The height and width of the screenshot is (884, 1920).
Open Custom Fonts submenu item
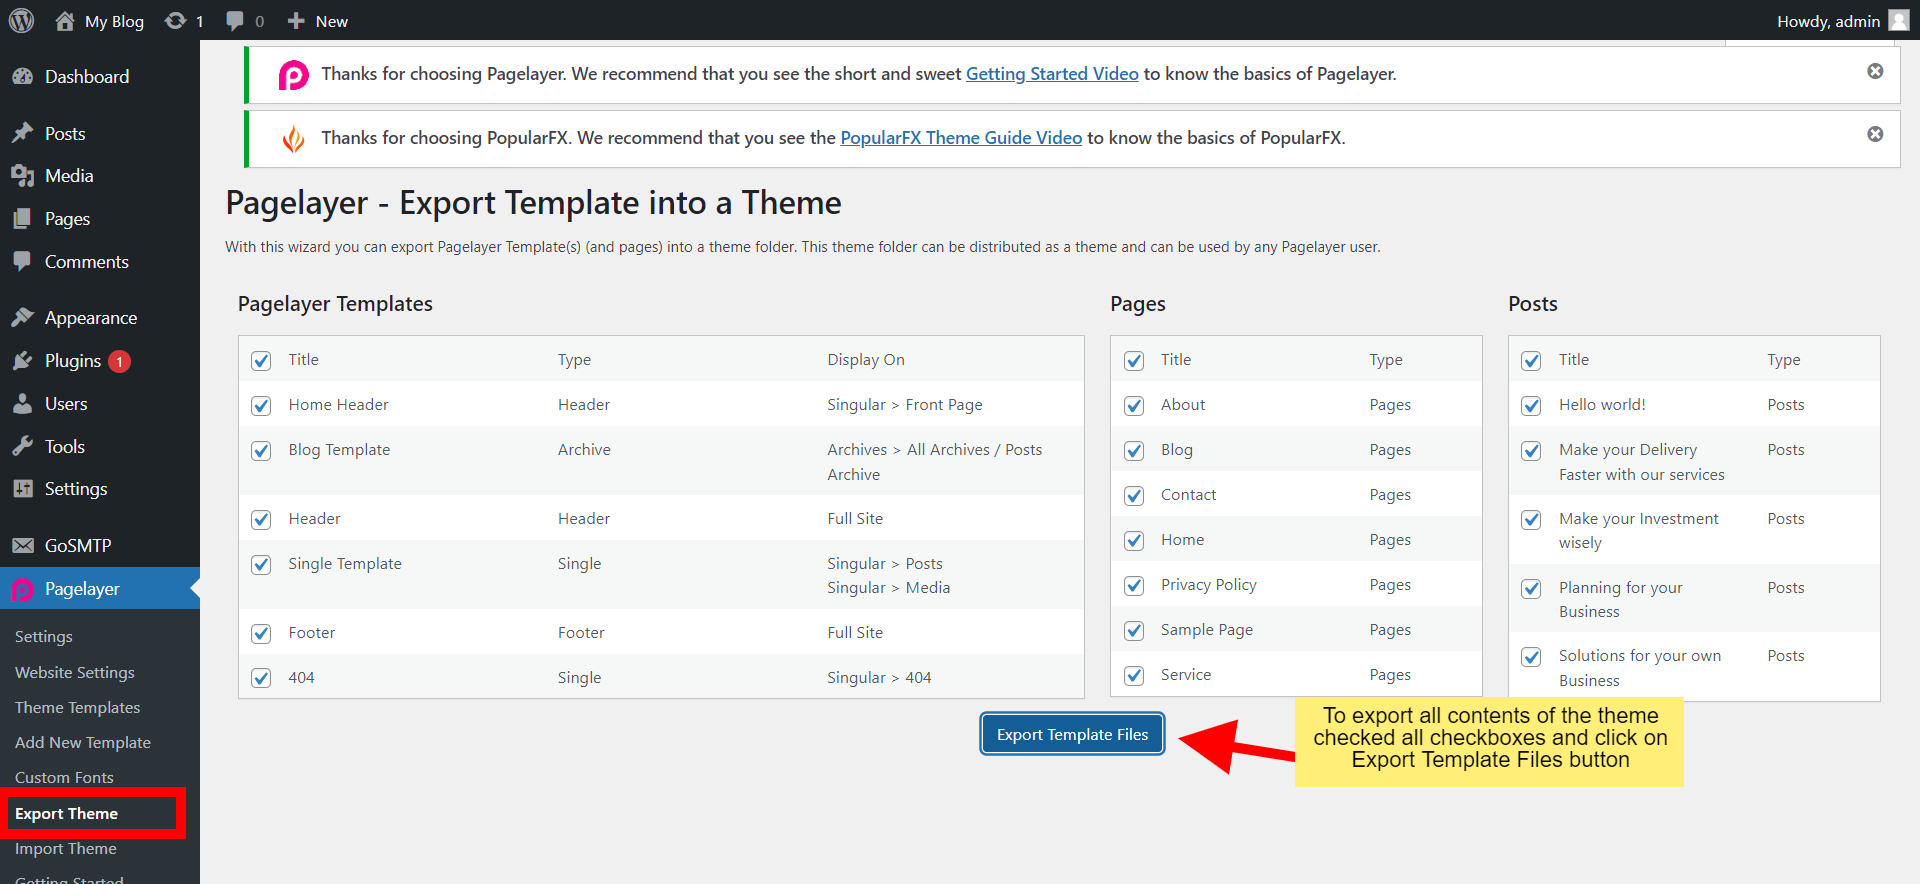coord(64,777)
